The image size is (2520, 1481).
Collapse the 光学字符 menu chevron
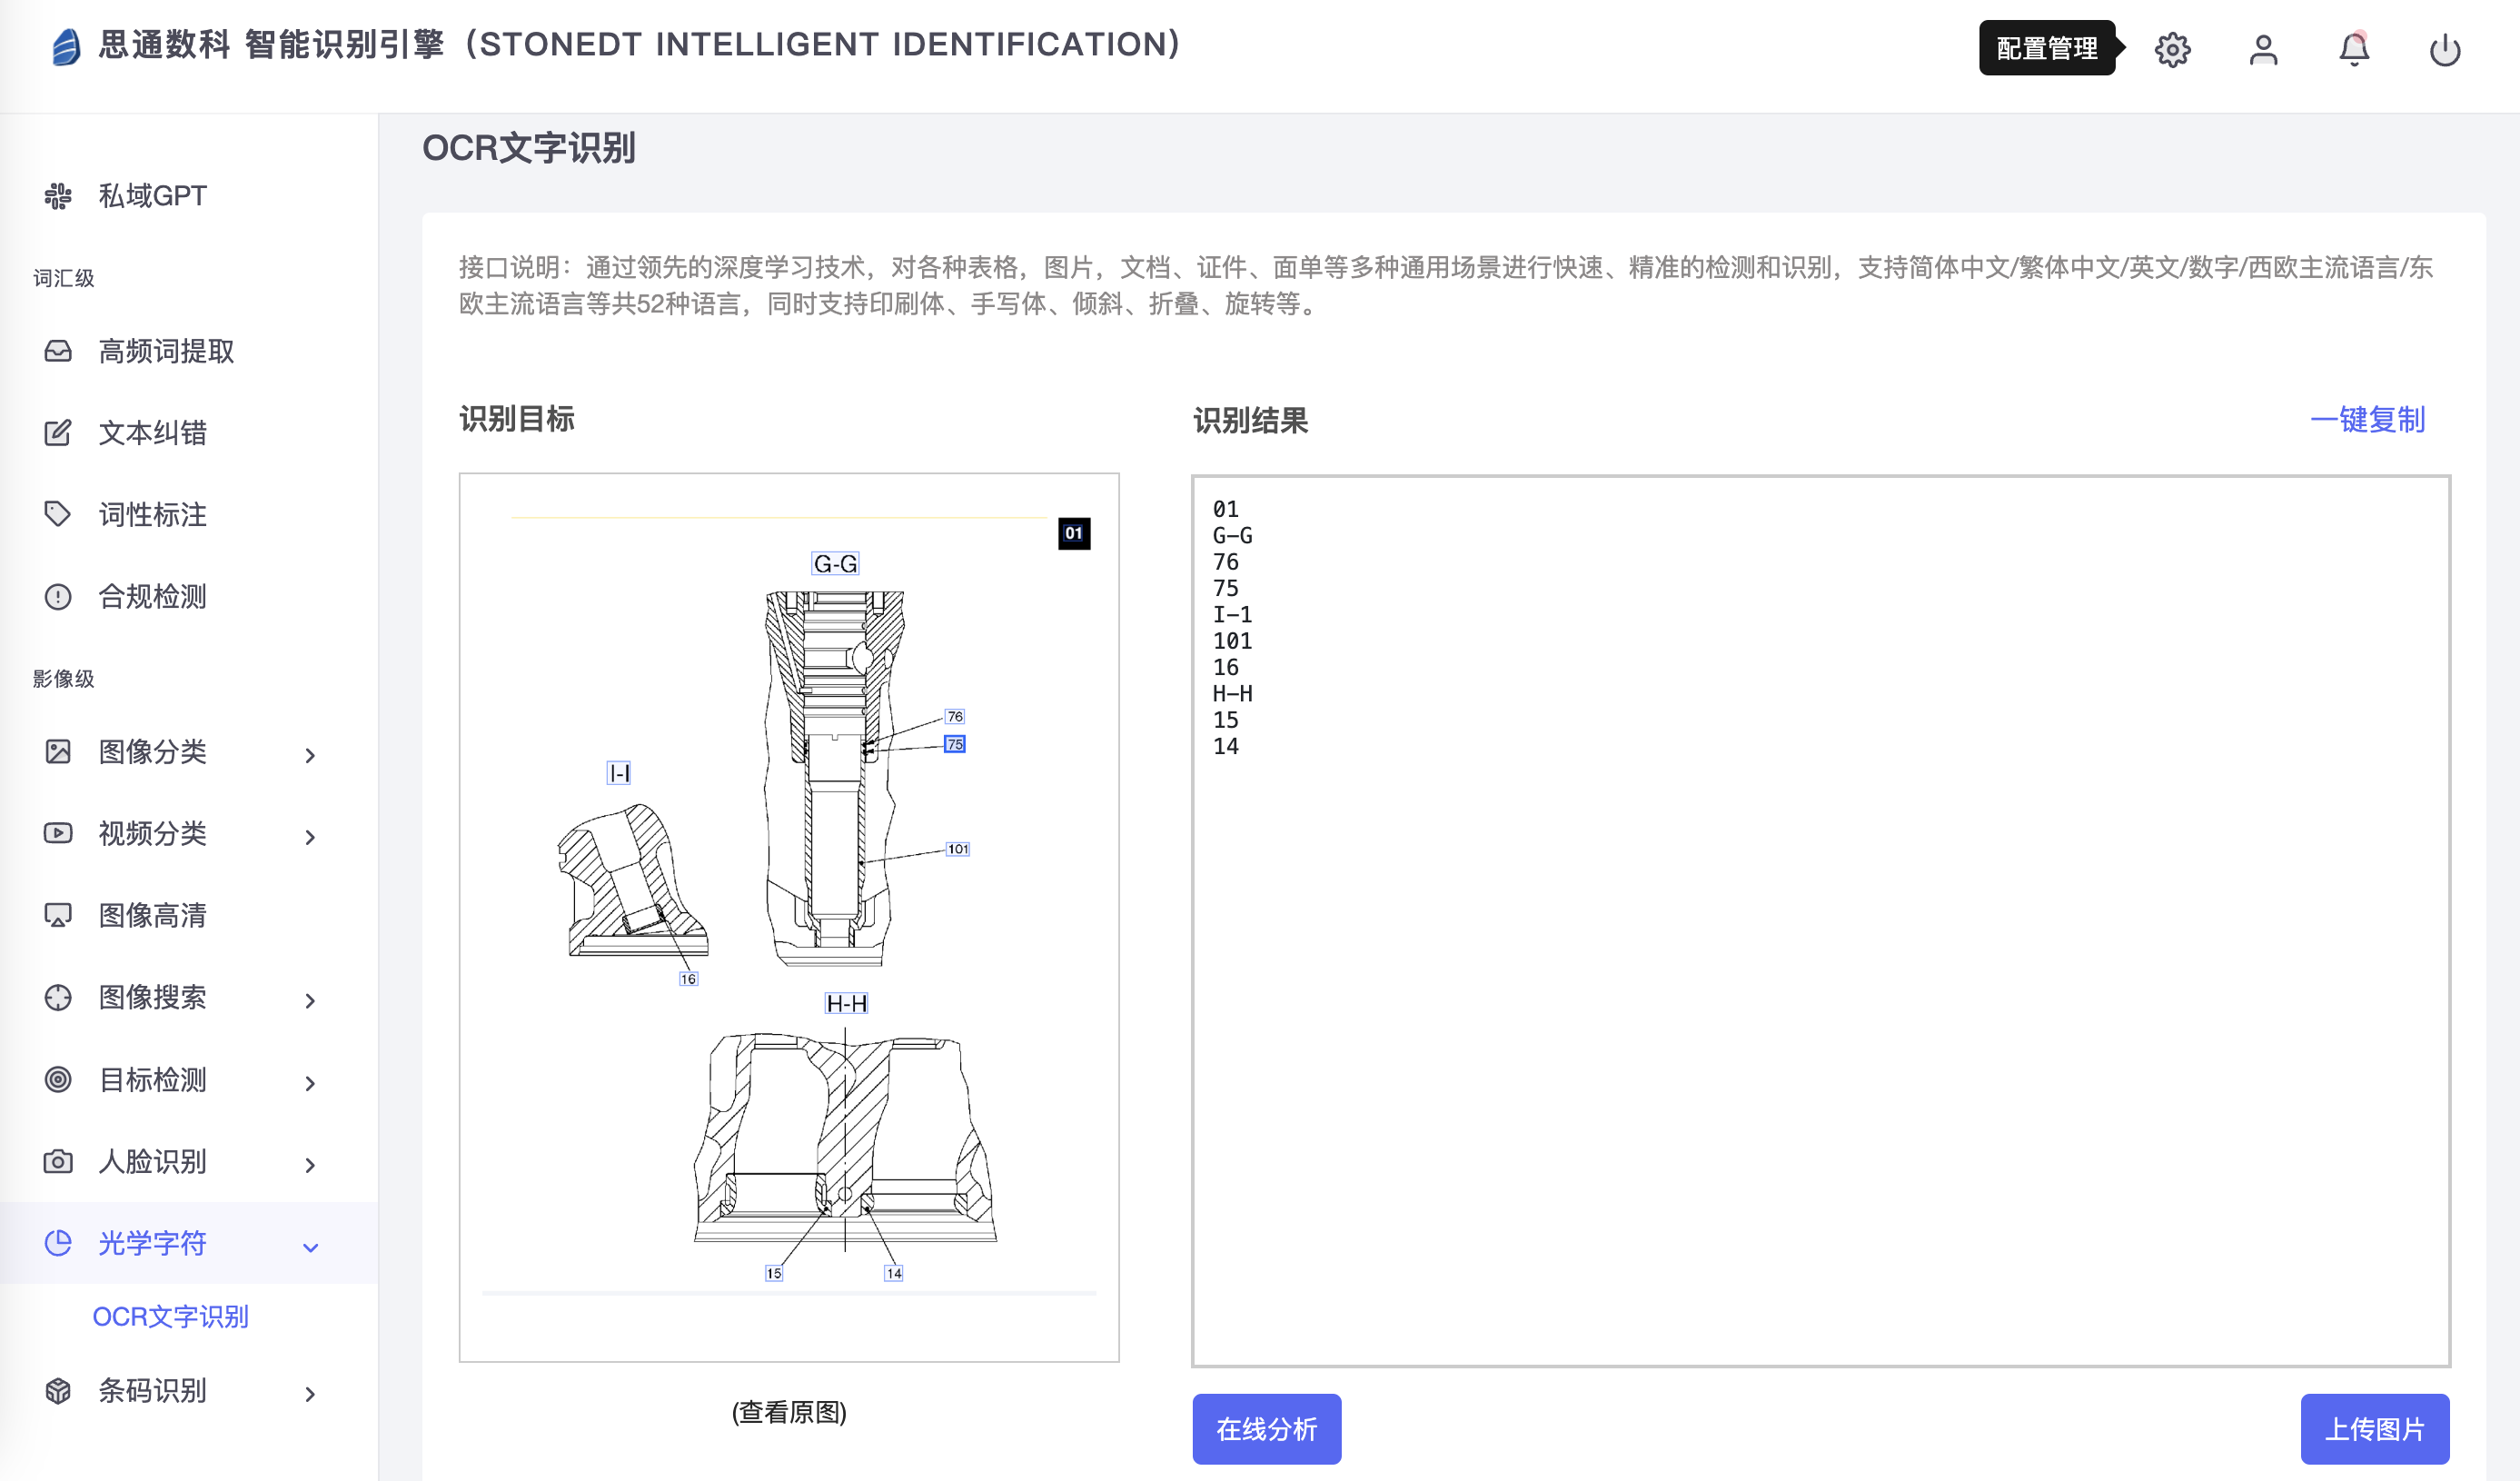[310, 1246]
